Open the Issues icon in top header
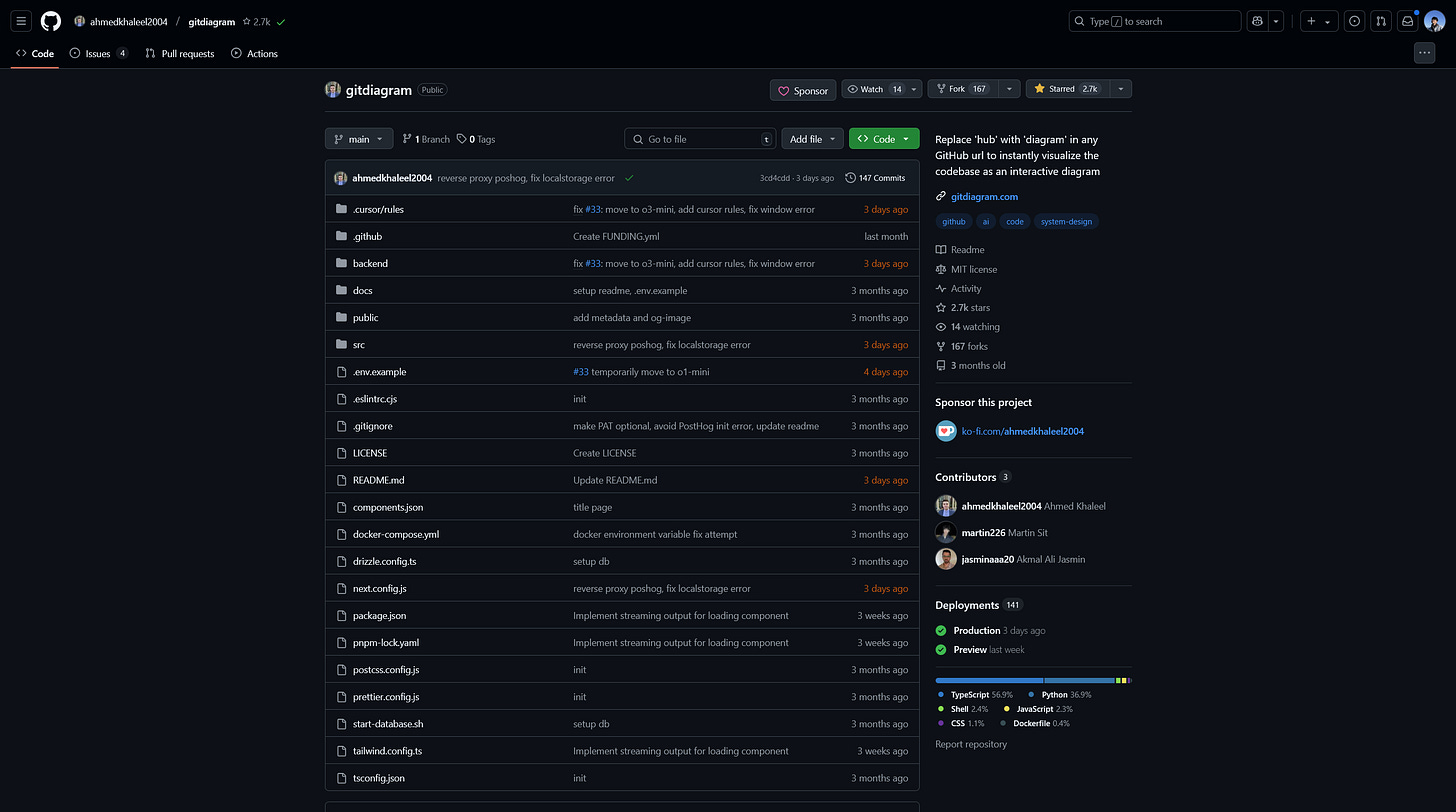 coord(1354,21)
